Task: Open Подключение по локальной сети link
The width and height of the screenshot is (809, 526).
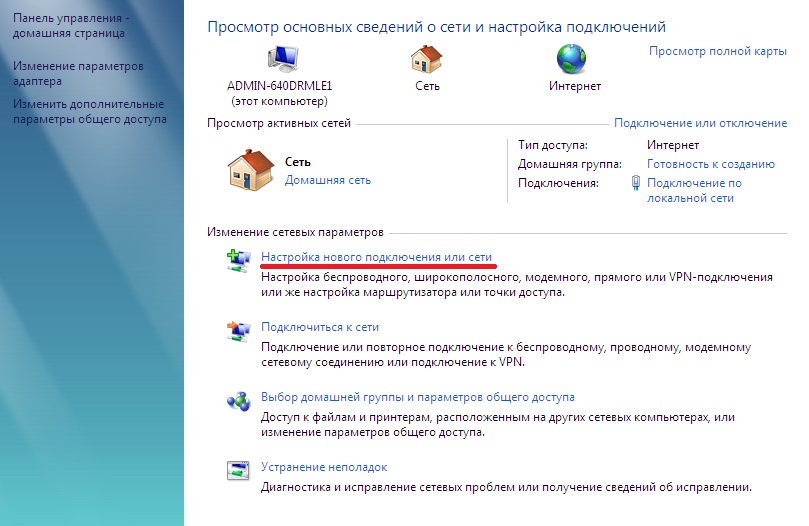Action: coord(694,190)
